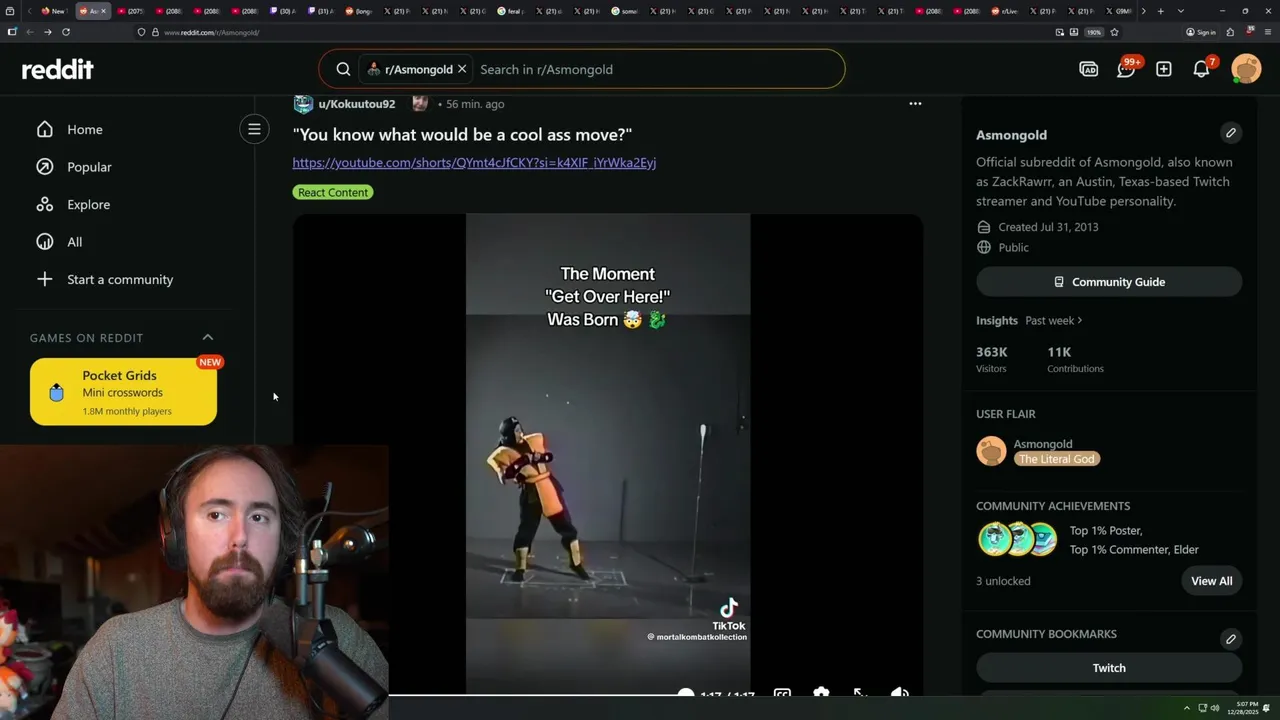Click the community achievement badges
The image size is (1280, 720).
(x=1018, y=539)
